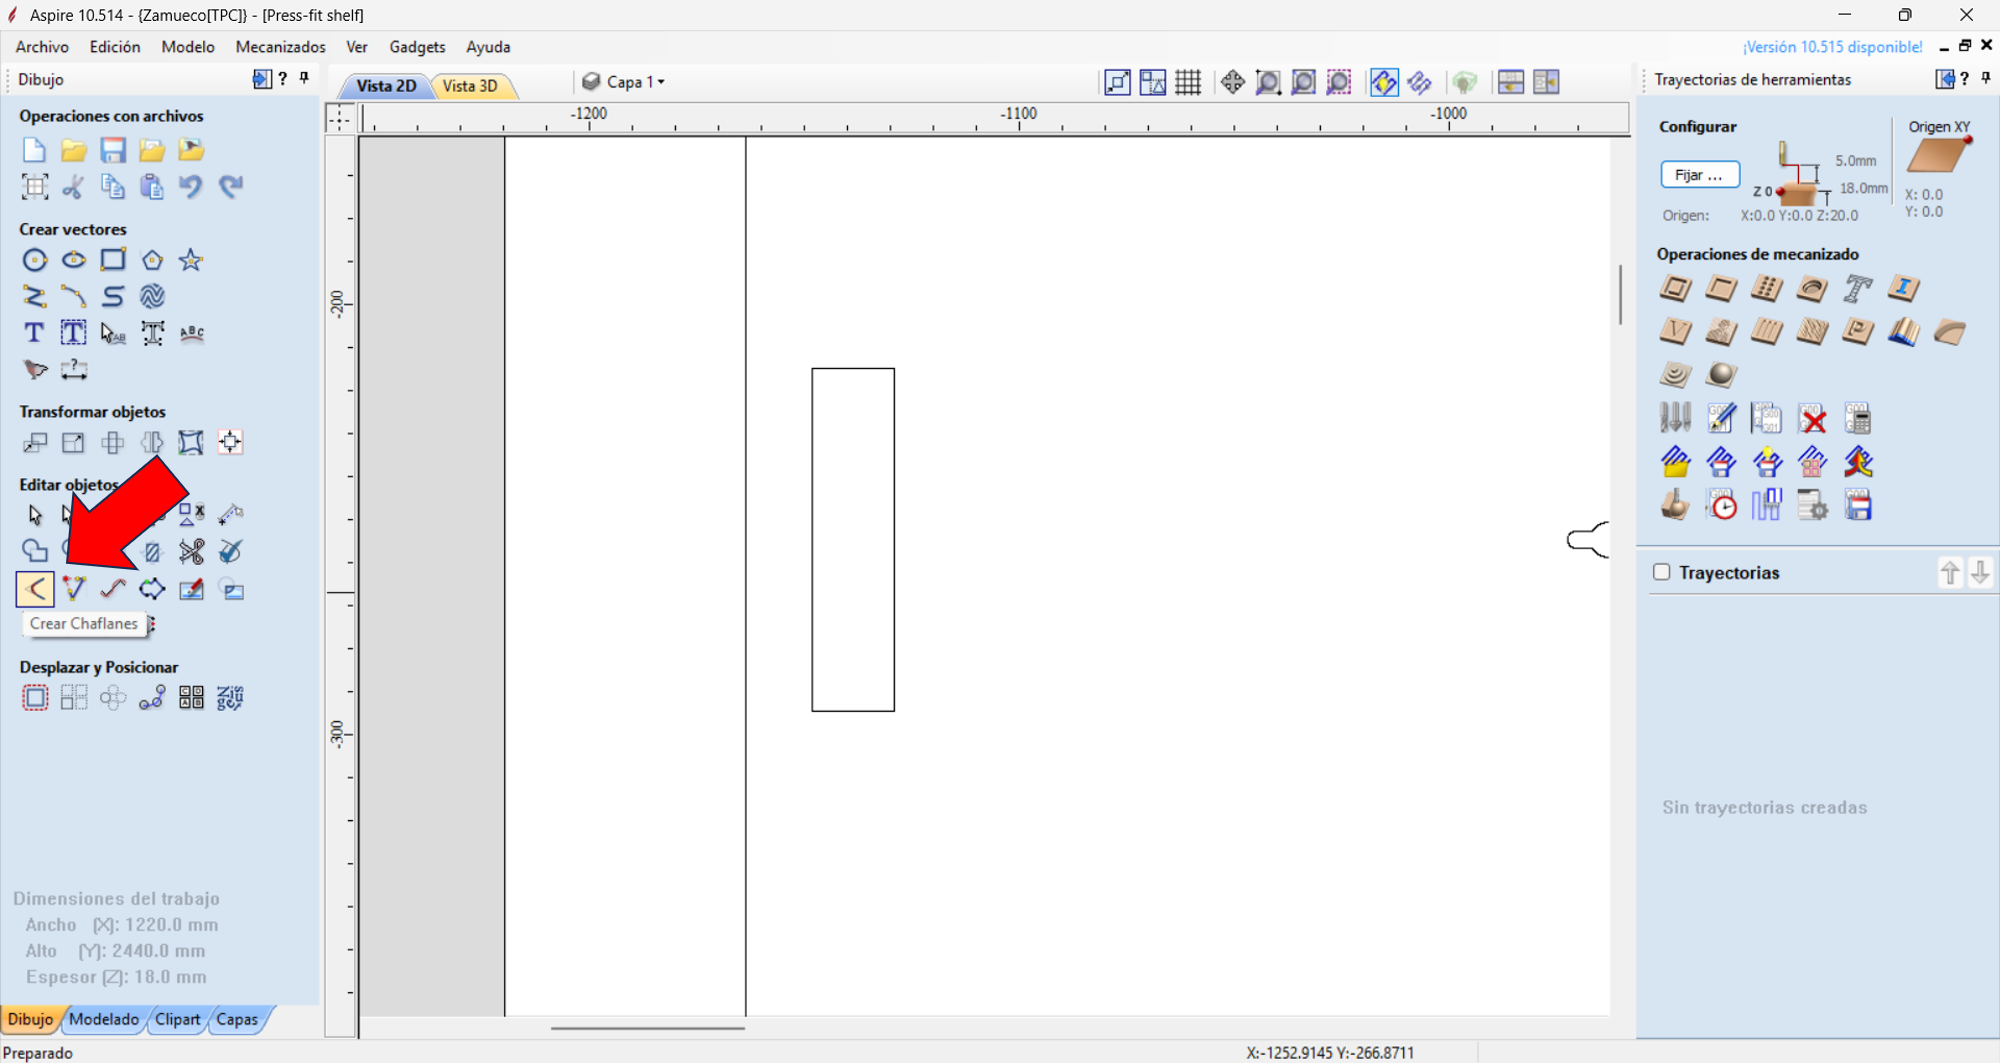
Task: Toggle the snap grid display
Action: coord(1188,82)
